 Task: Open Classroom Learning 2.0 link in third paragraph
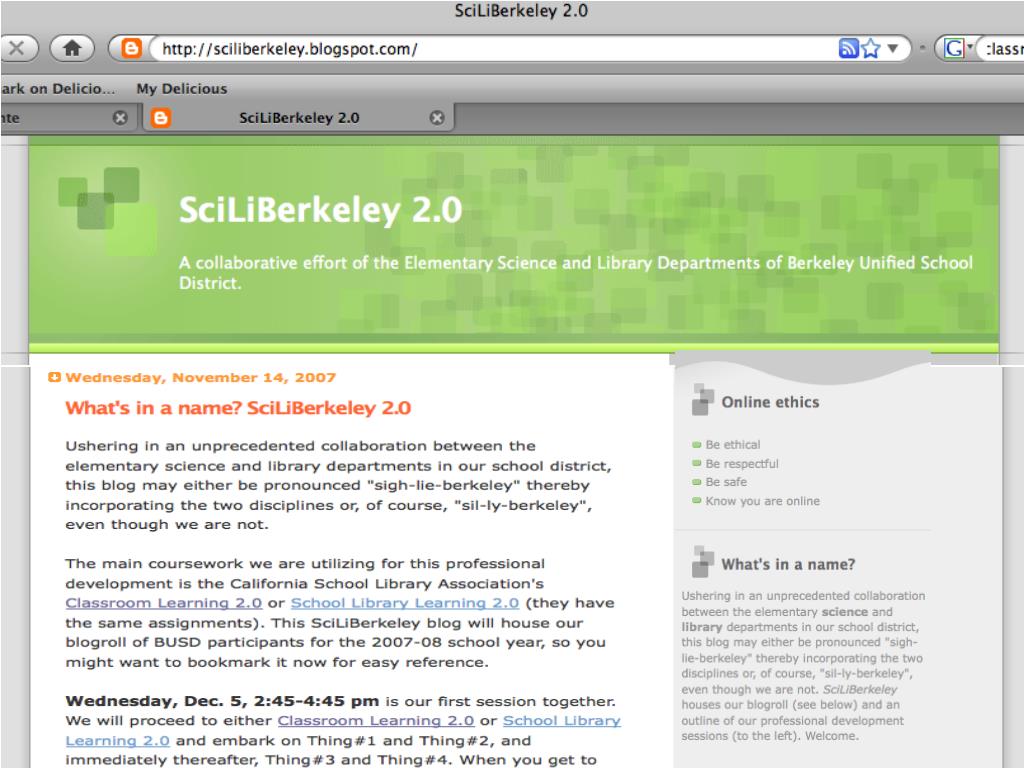(x=376, y=720)
